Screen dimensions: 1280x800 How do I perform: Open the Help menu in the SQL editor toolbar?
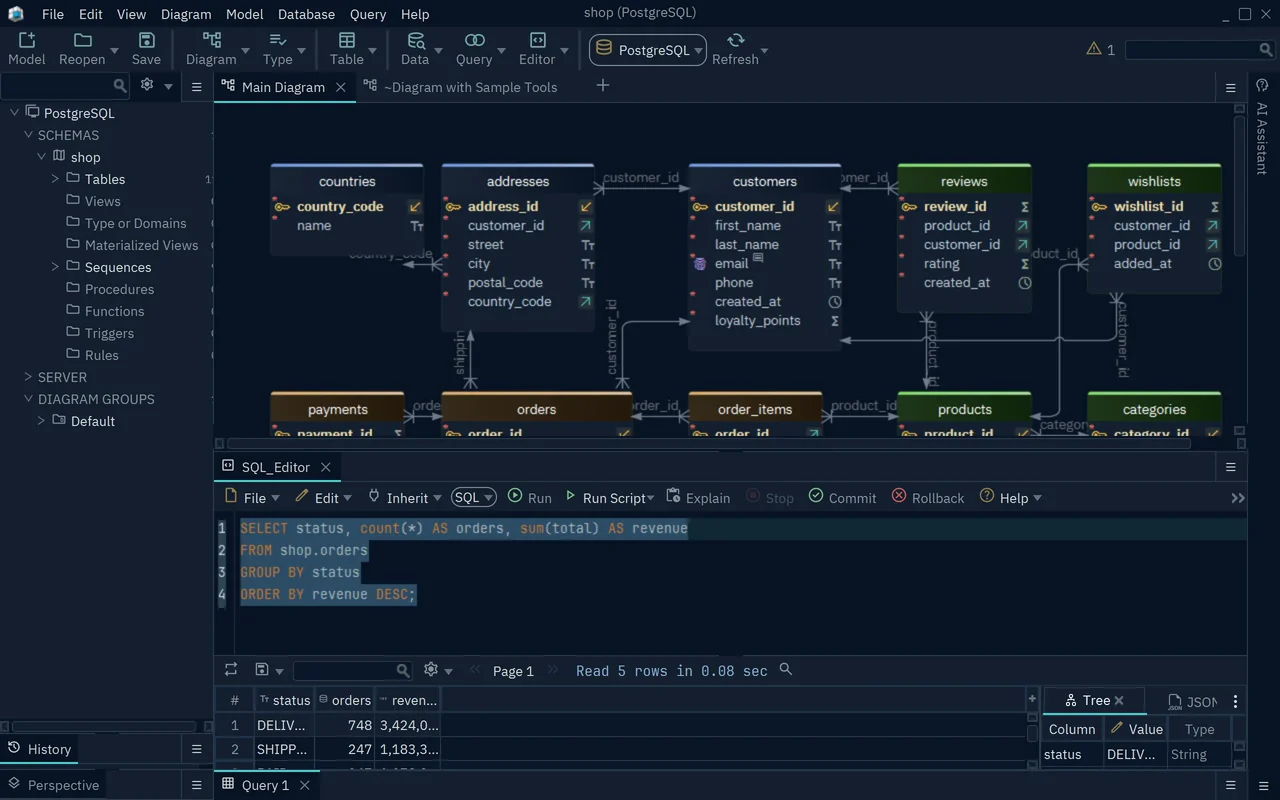[x=1011, y=497]
